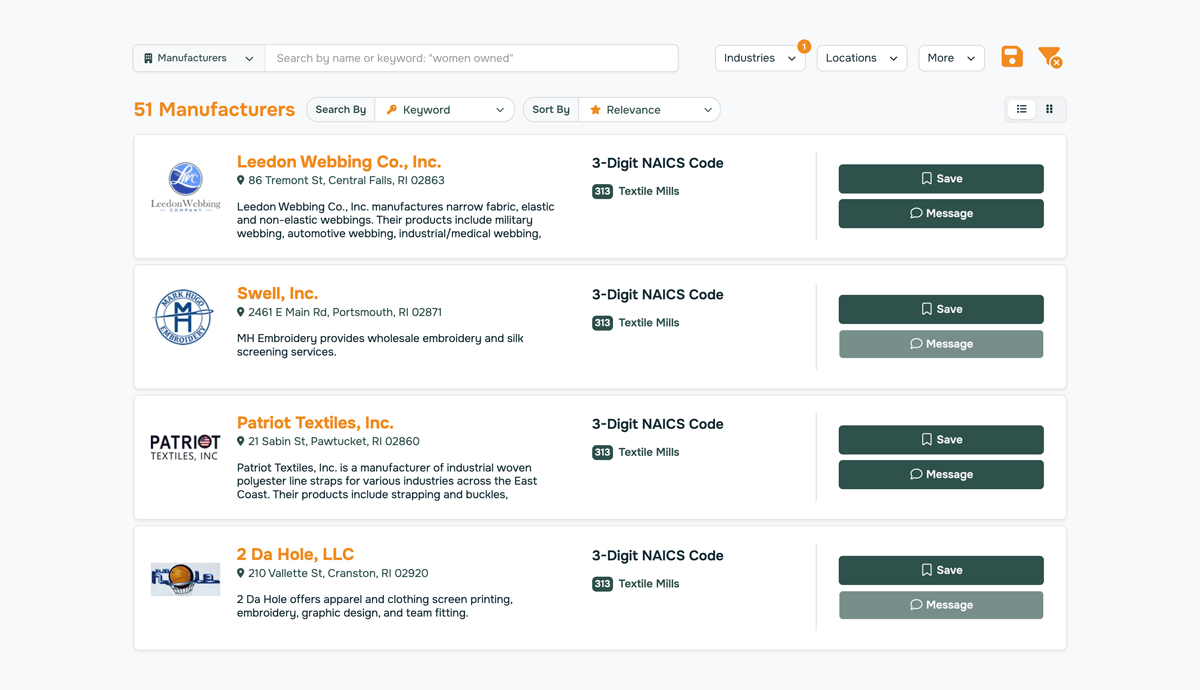
Task: Click the map pin beside 21 Sabin St
Action: click(x=240, y=441)
